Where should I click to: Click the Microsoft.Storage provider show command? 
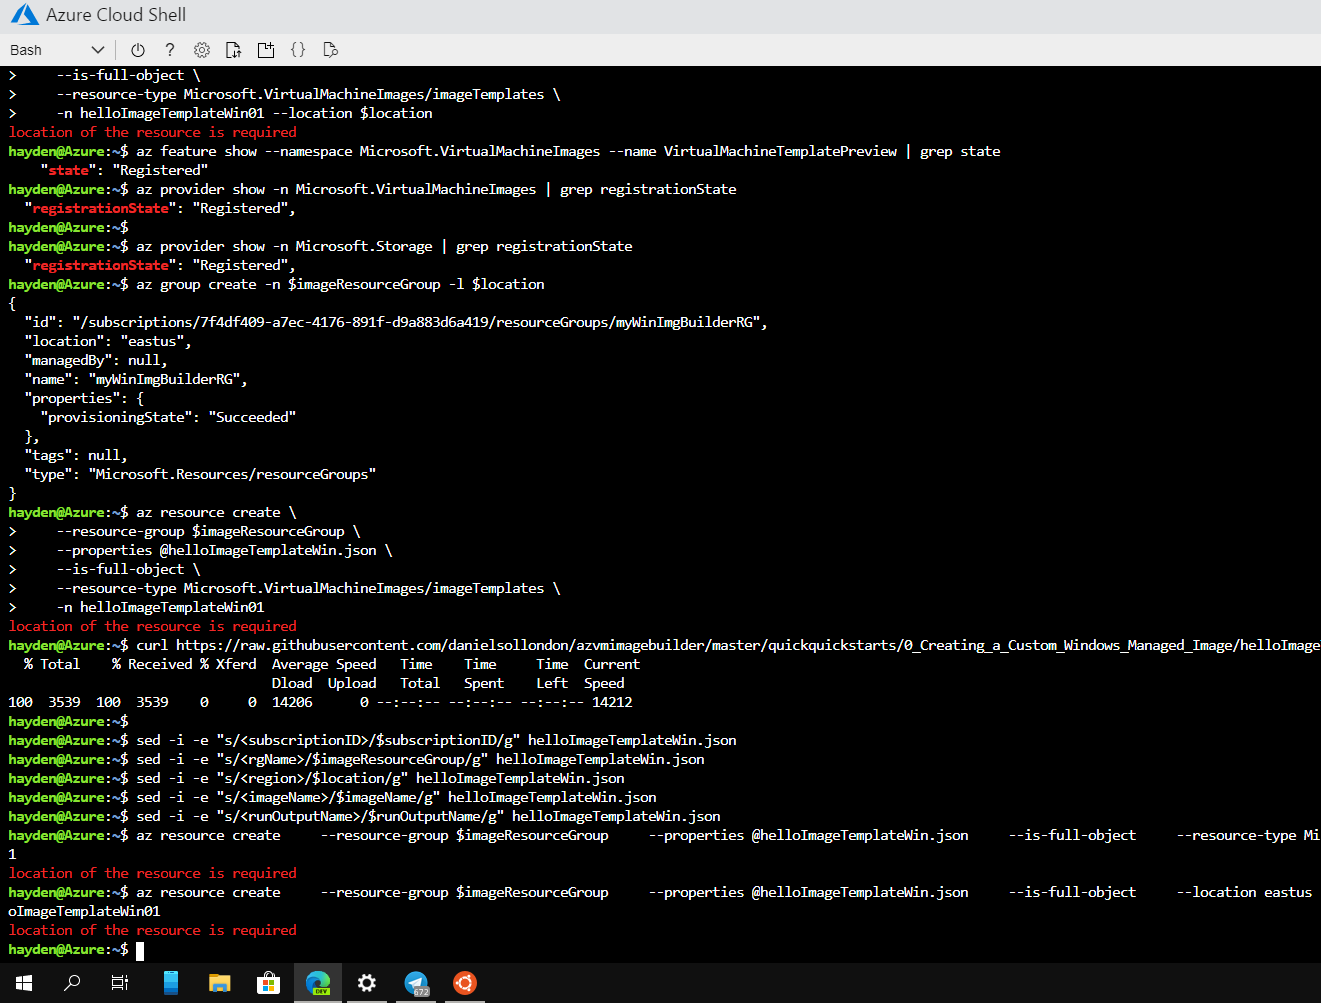click(384, 246)
